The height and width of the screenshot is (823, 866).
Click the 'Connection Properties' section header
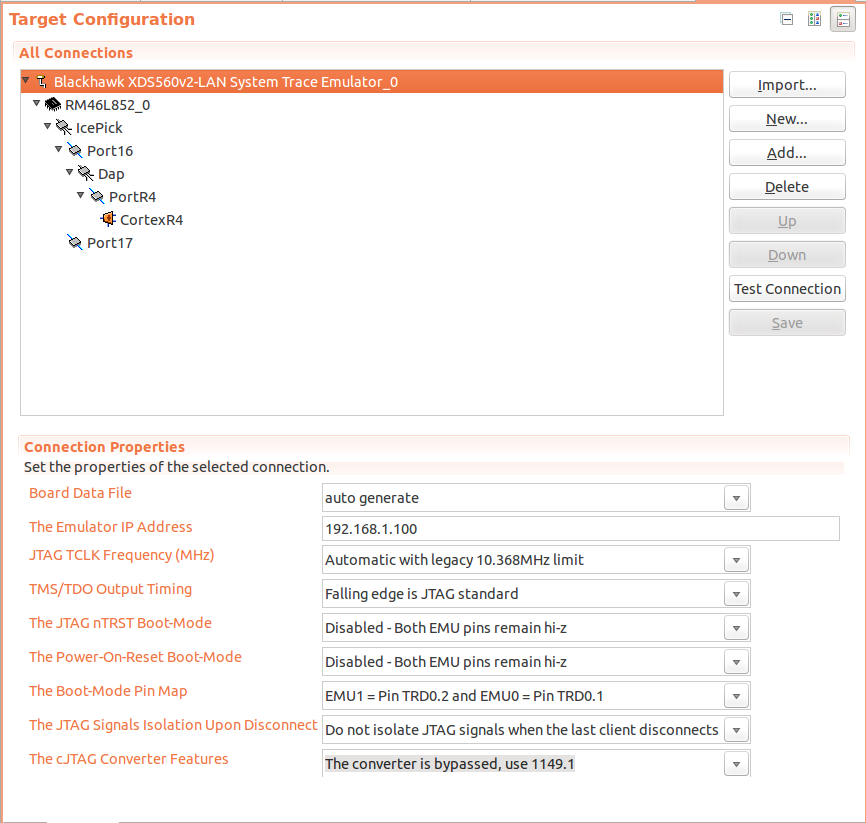[104, 447]
